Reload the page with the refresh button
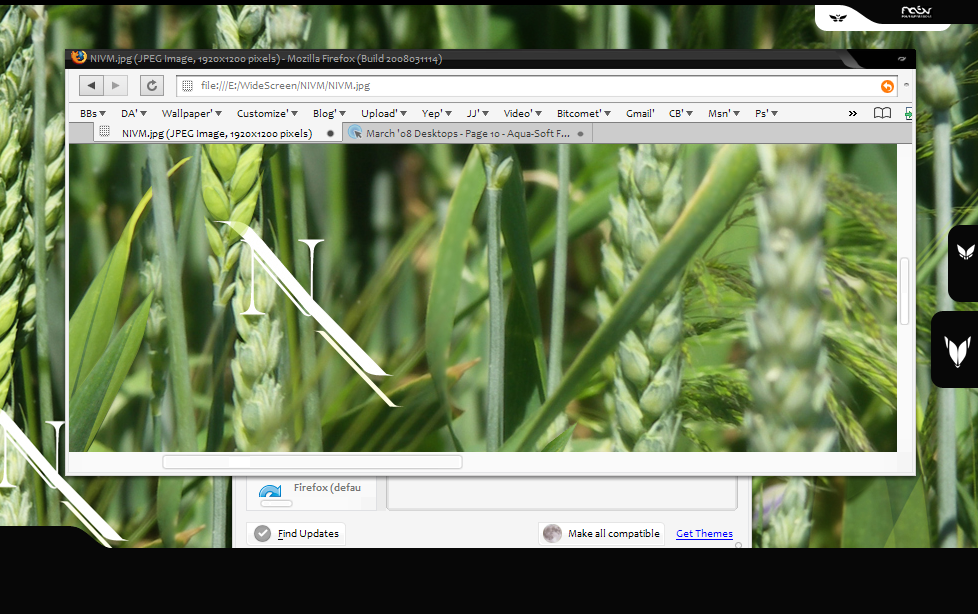The height and width of the screenshot is (614, 978). (152, 85)
